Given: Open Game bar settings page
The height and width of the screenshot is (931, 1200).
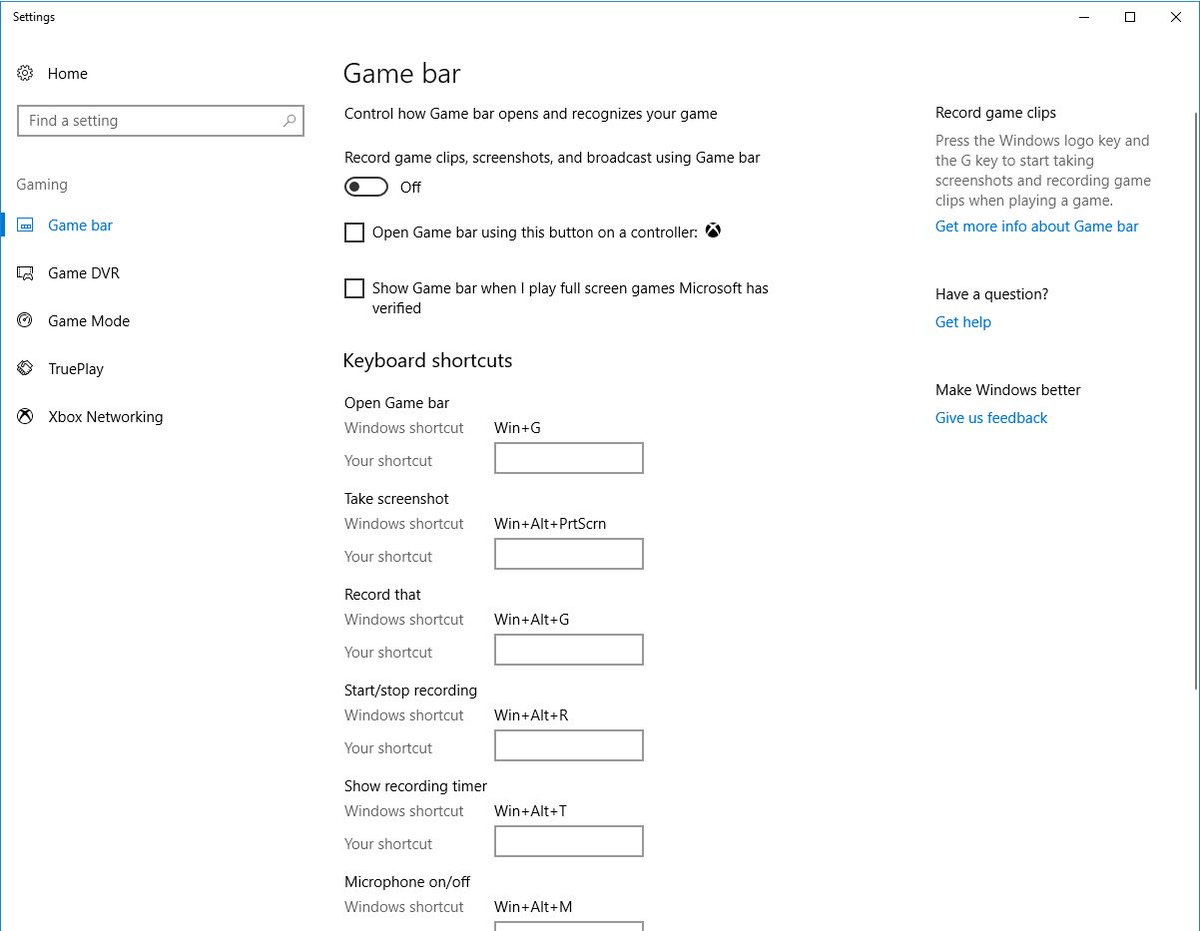Looking at the screenshot, I should [80, 225].
